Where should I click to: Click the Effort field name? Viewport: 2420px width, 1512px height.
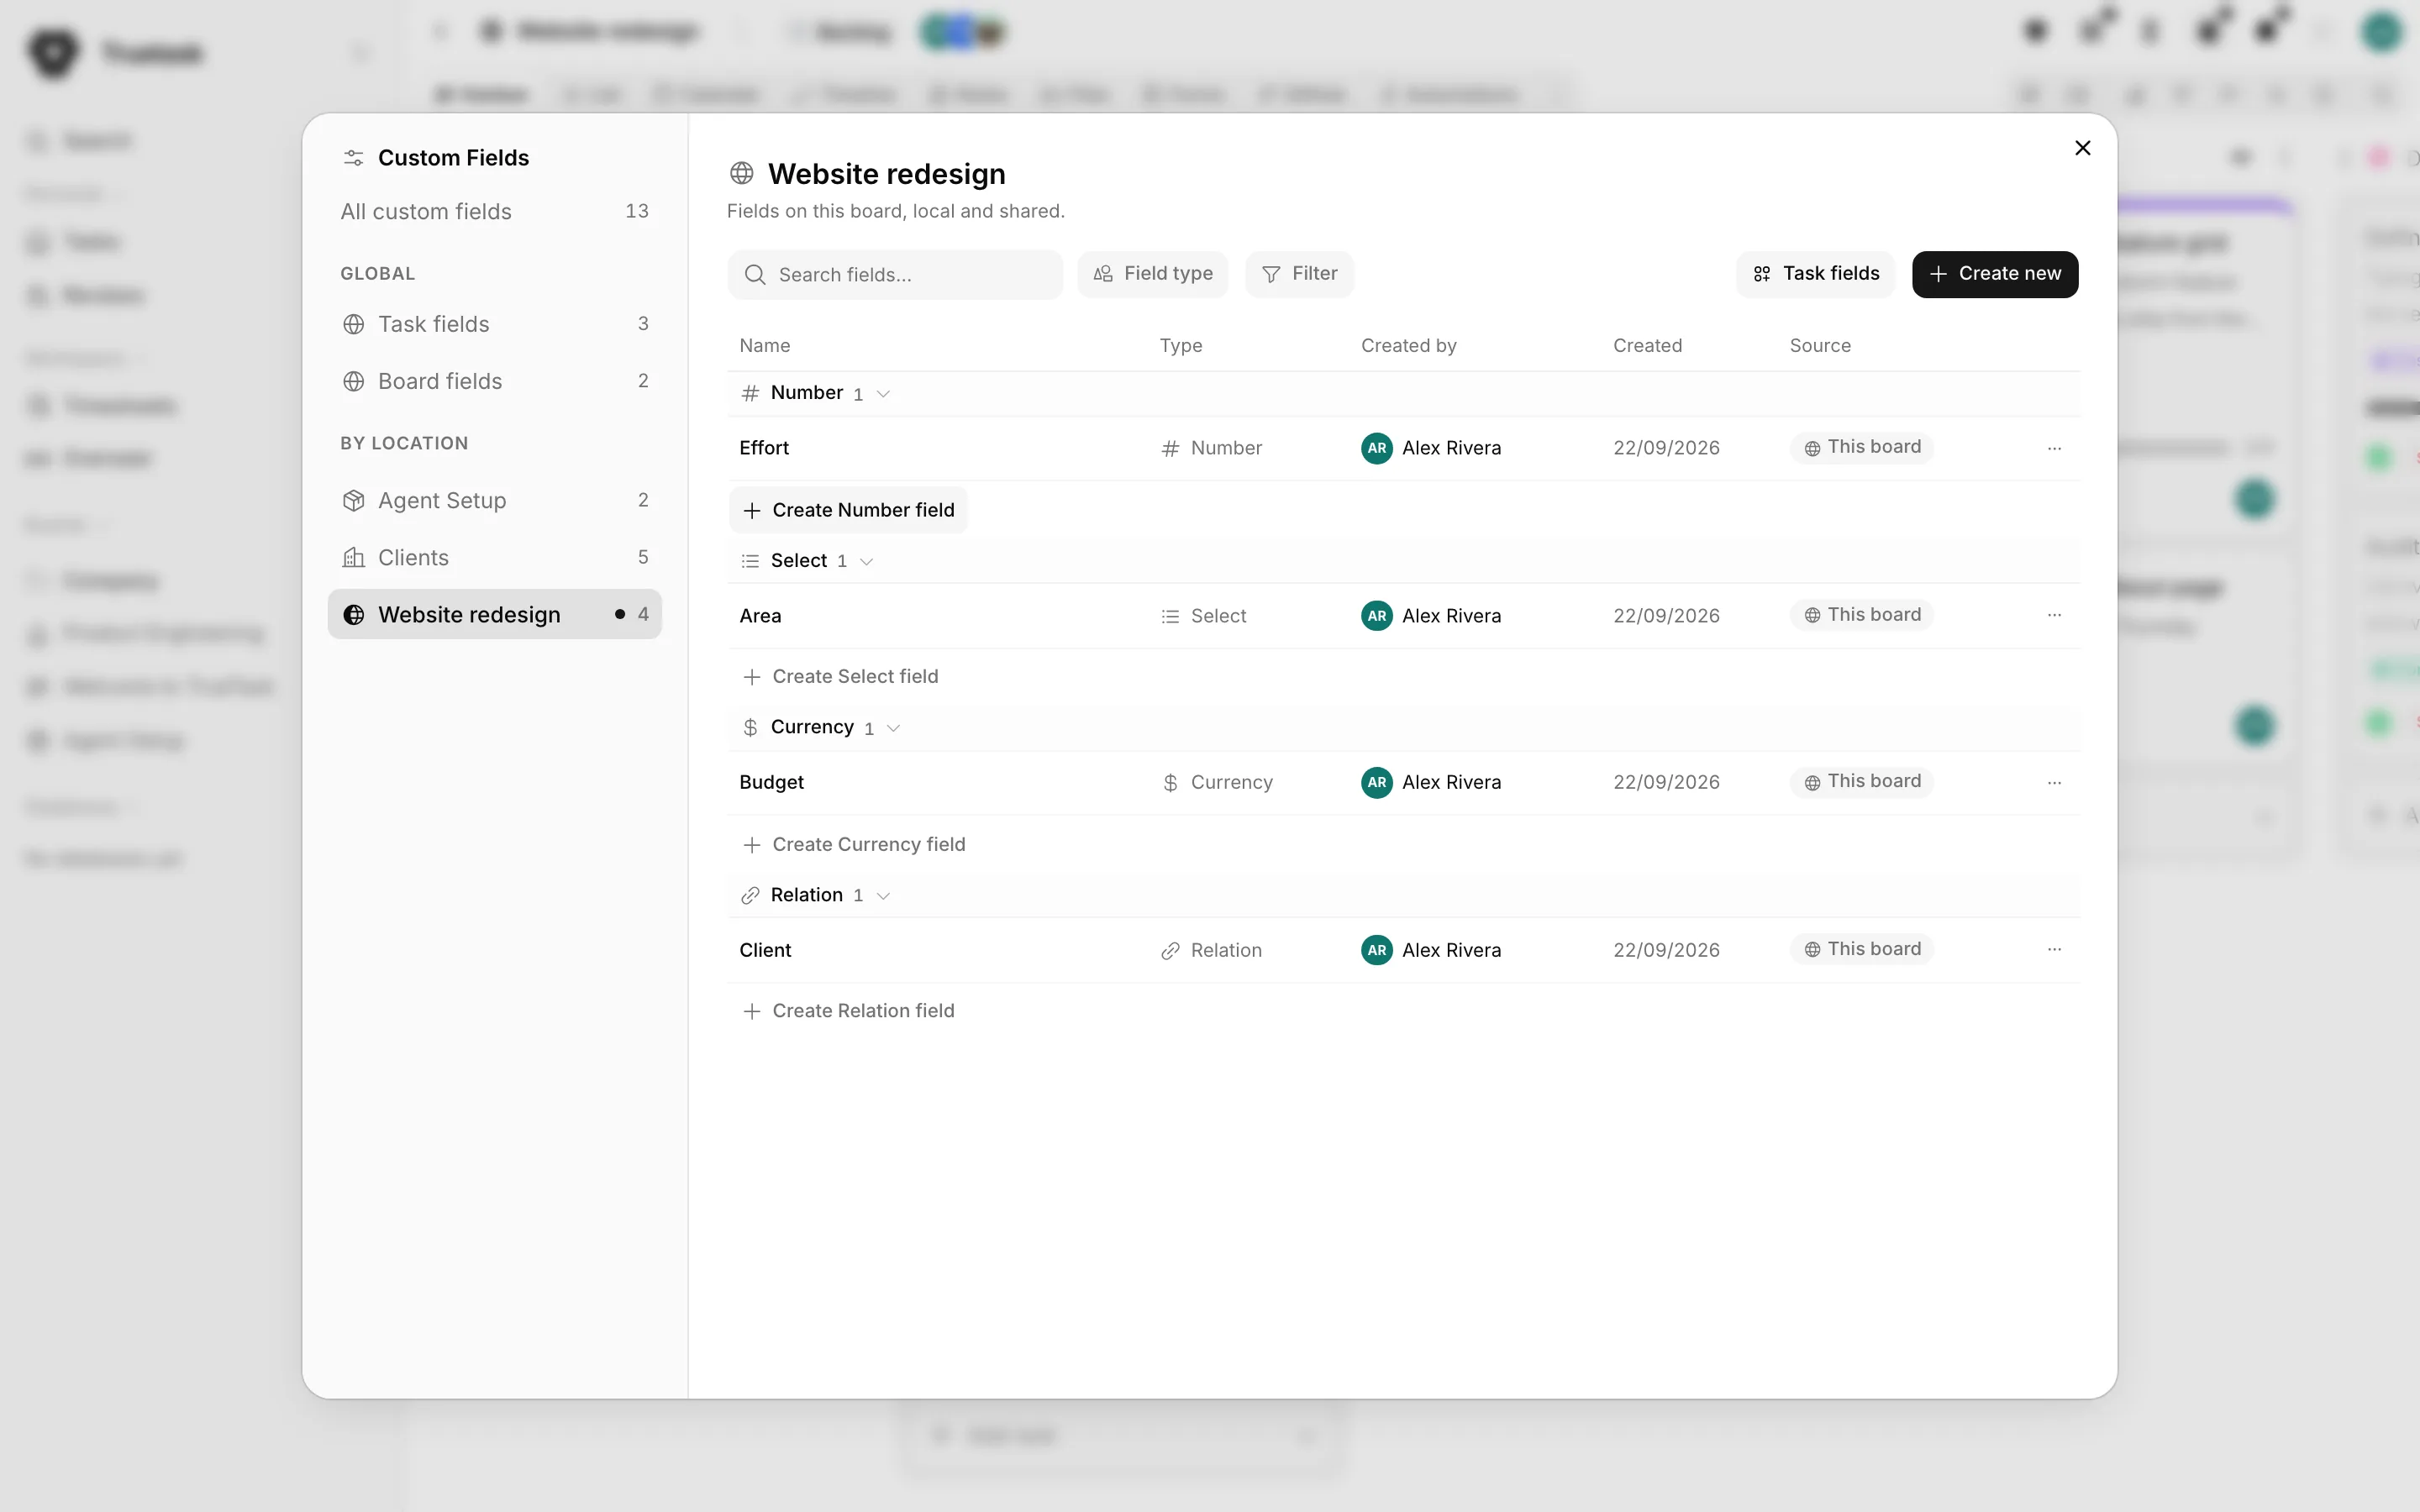click(764, 448)
